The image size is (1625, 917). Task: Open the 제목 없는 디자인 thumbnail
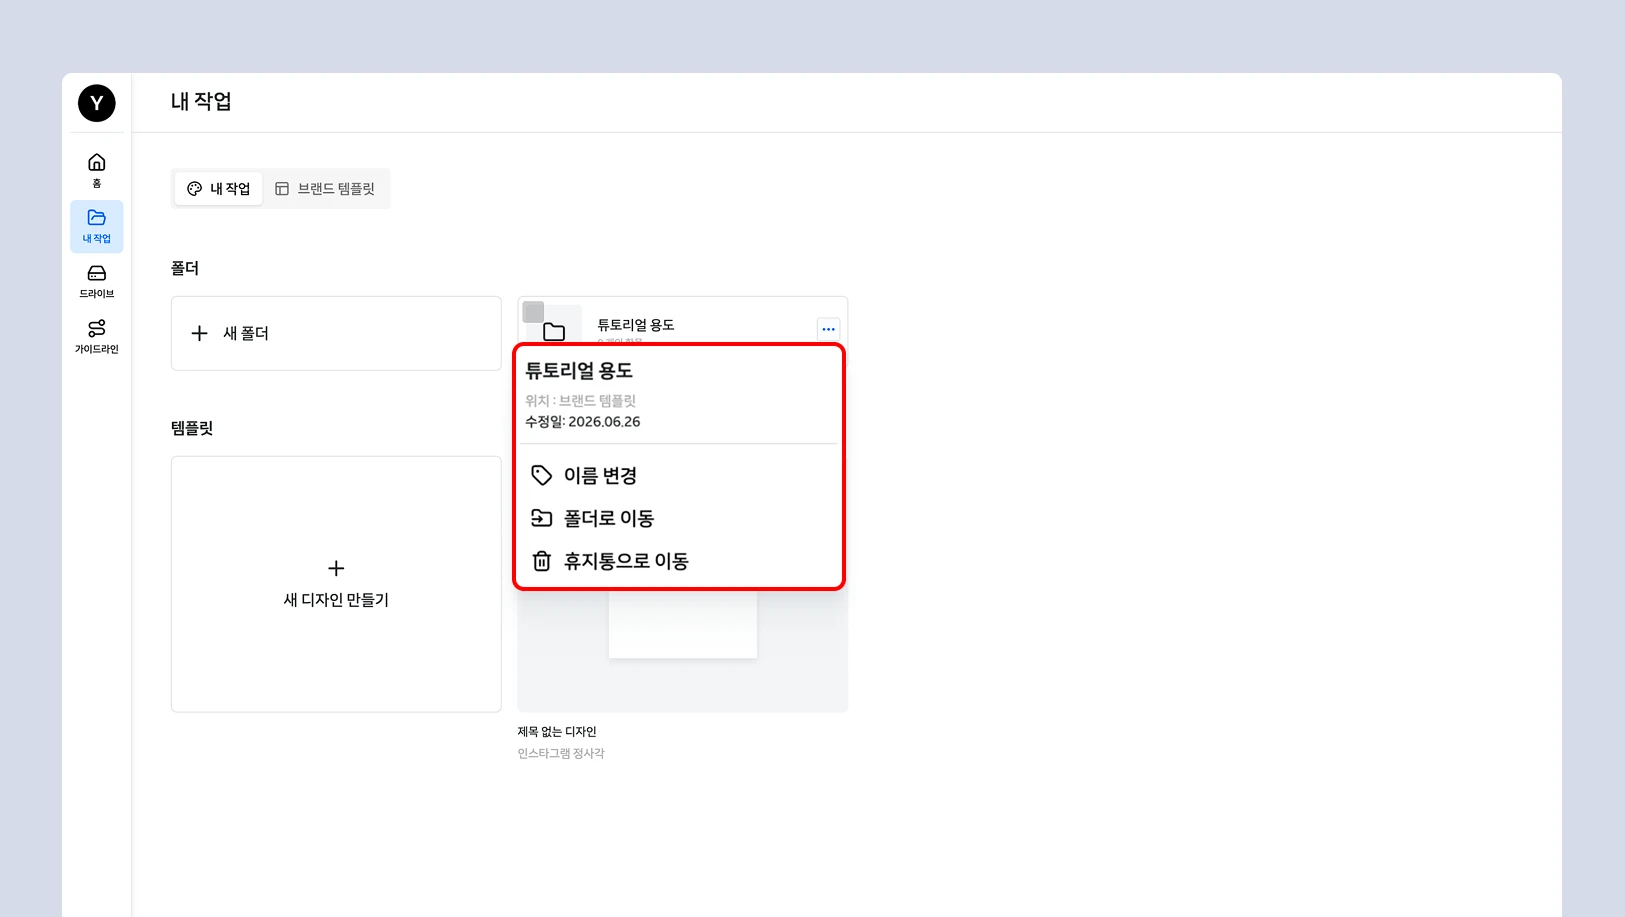click(683, 650)
